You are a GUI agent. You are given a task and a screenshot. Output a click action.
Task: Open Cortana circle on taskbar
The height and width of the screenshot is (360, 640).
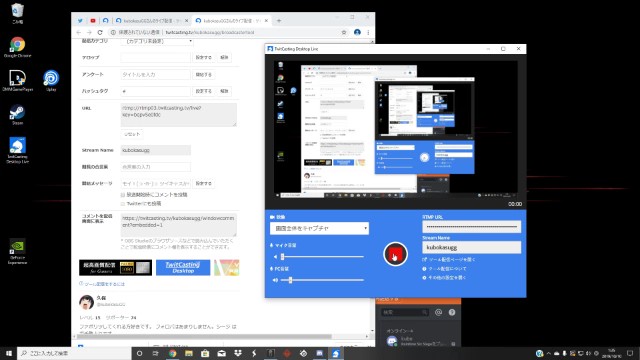click(x=139, y=353)
